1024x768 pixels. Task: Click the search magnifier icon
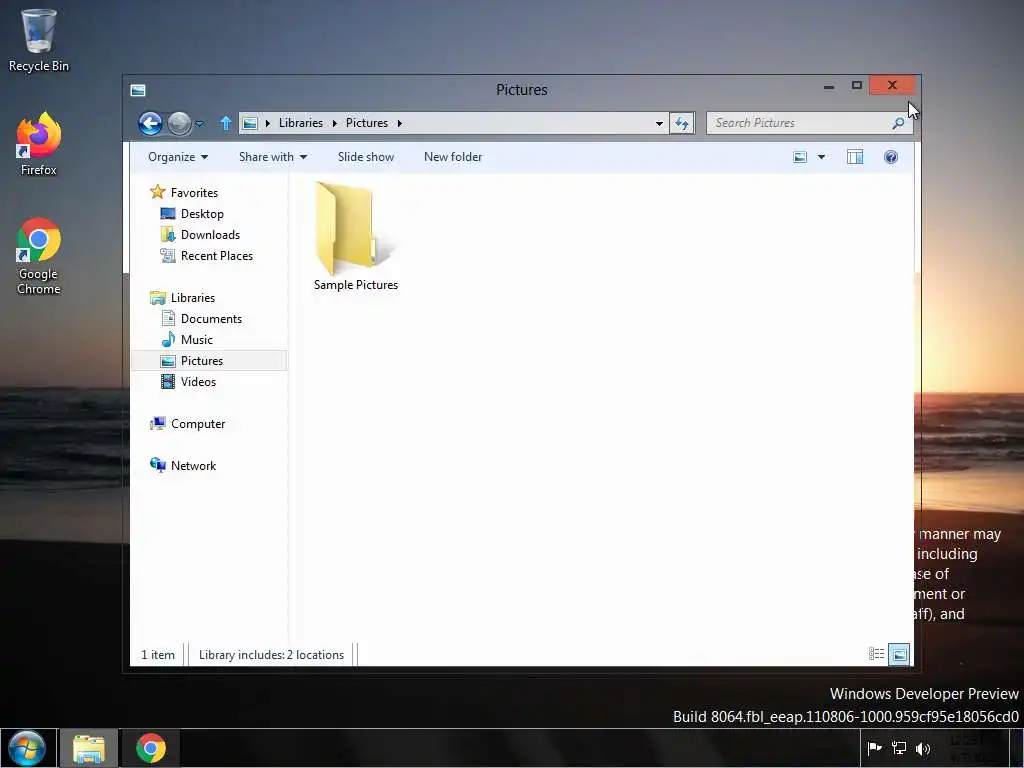(x=898, y=123)
